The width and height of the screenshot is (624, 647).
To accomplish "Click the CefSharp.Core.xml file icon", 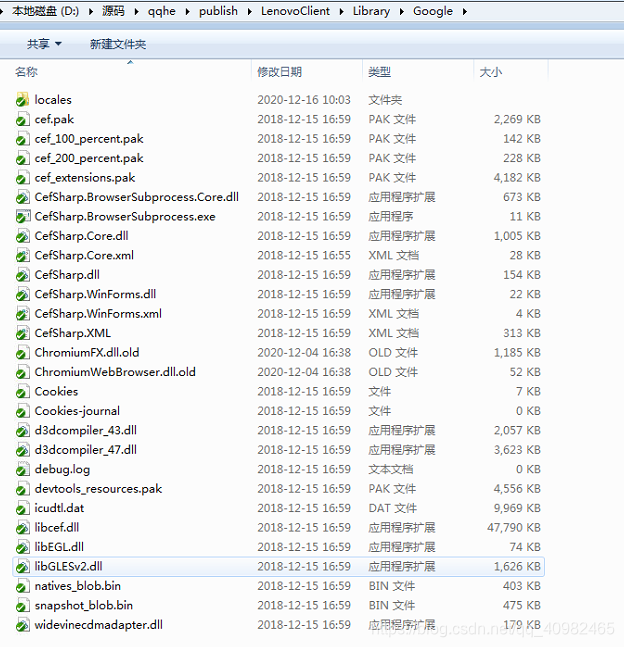I will click(x=23, y=255).
